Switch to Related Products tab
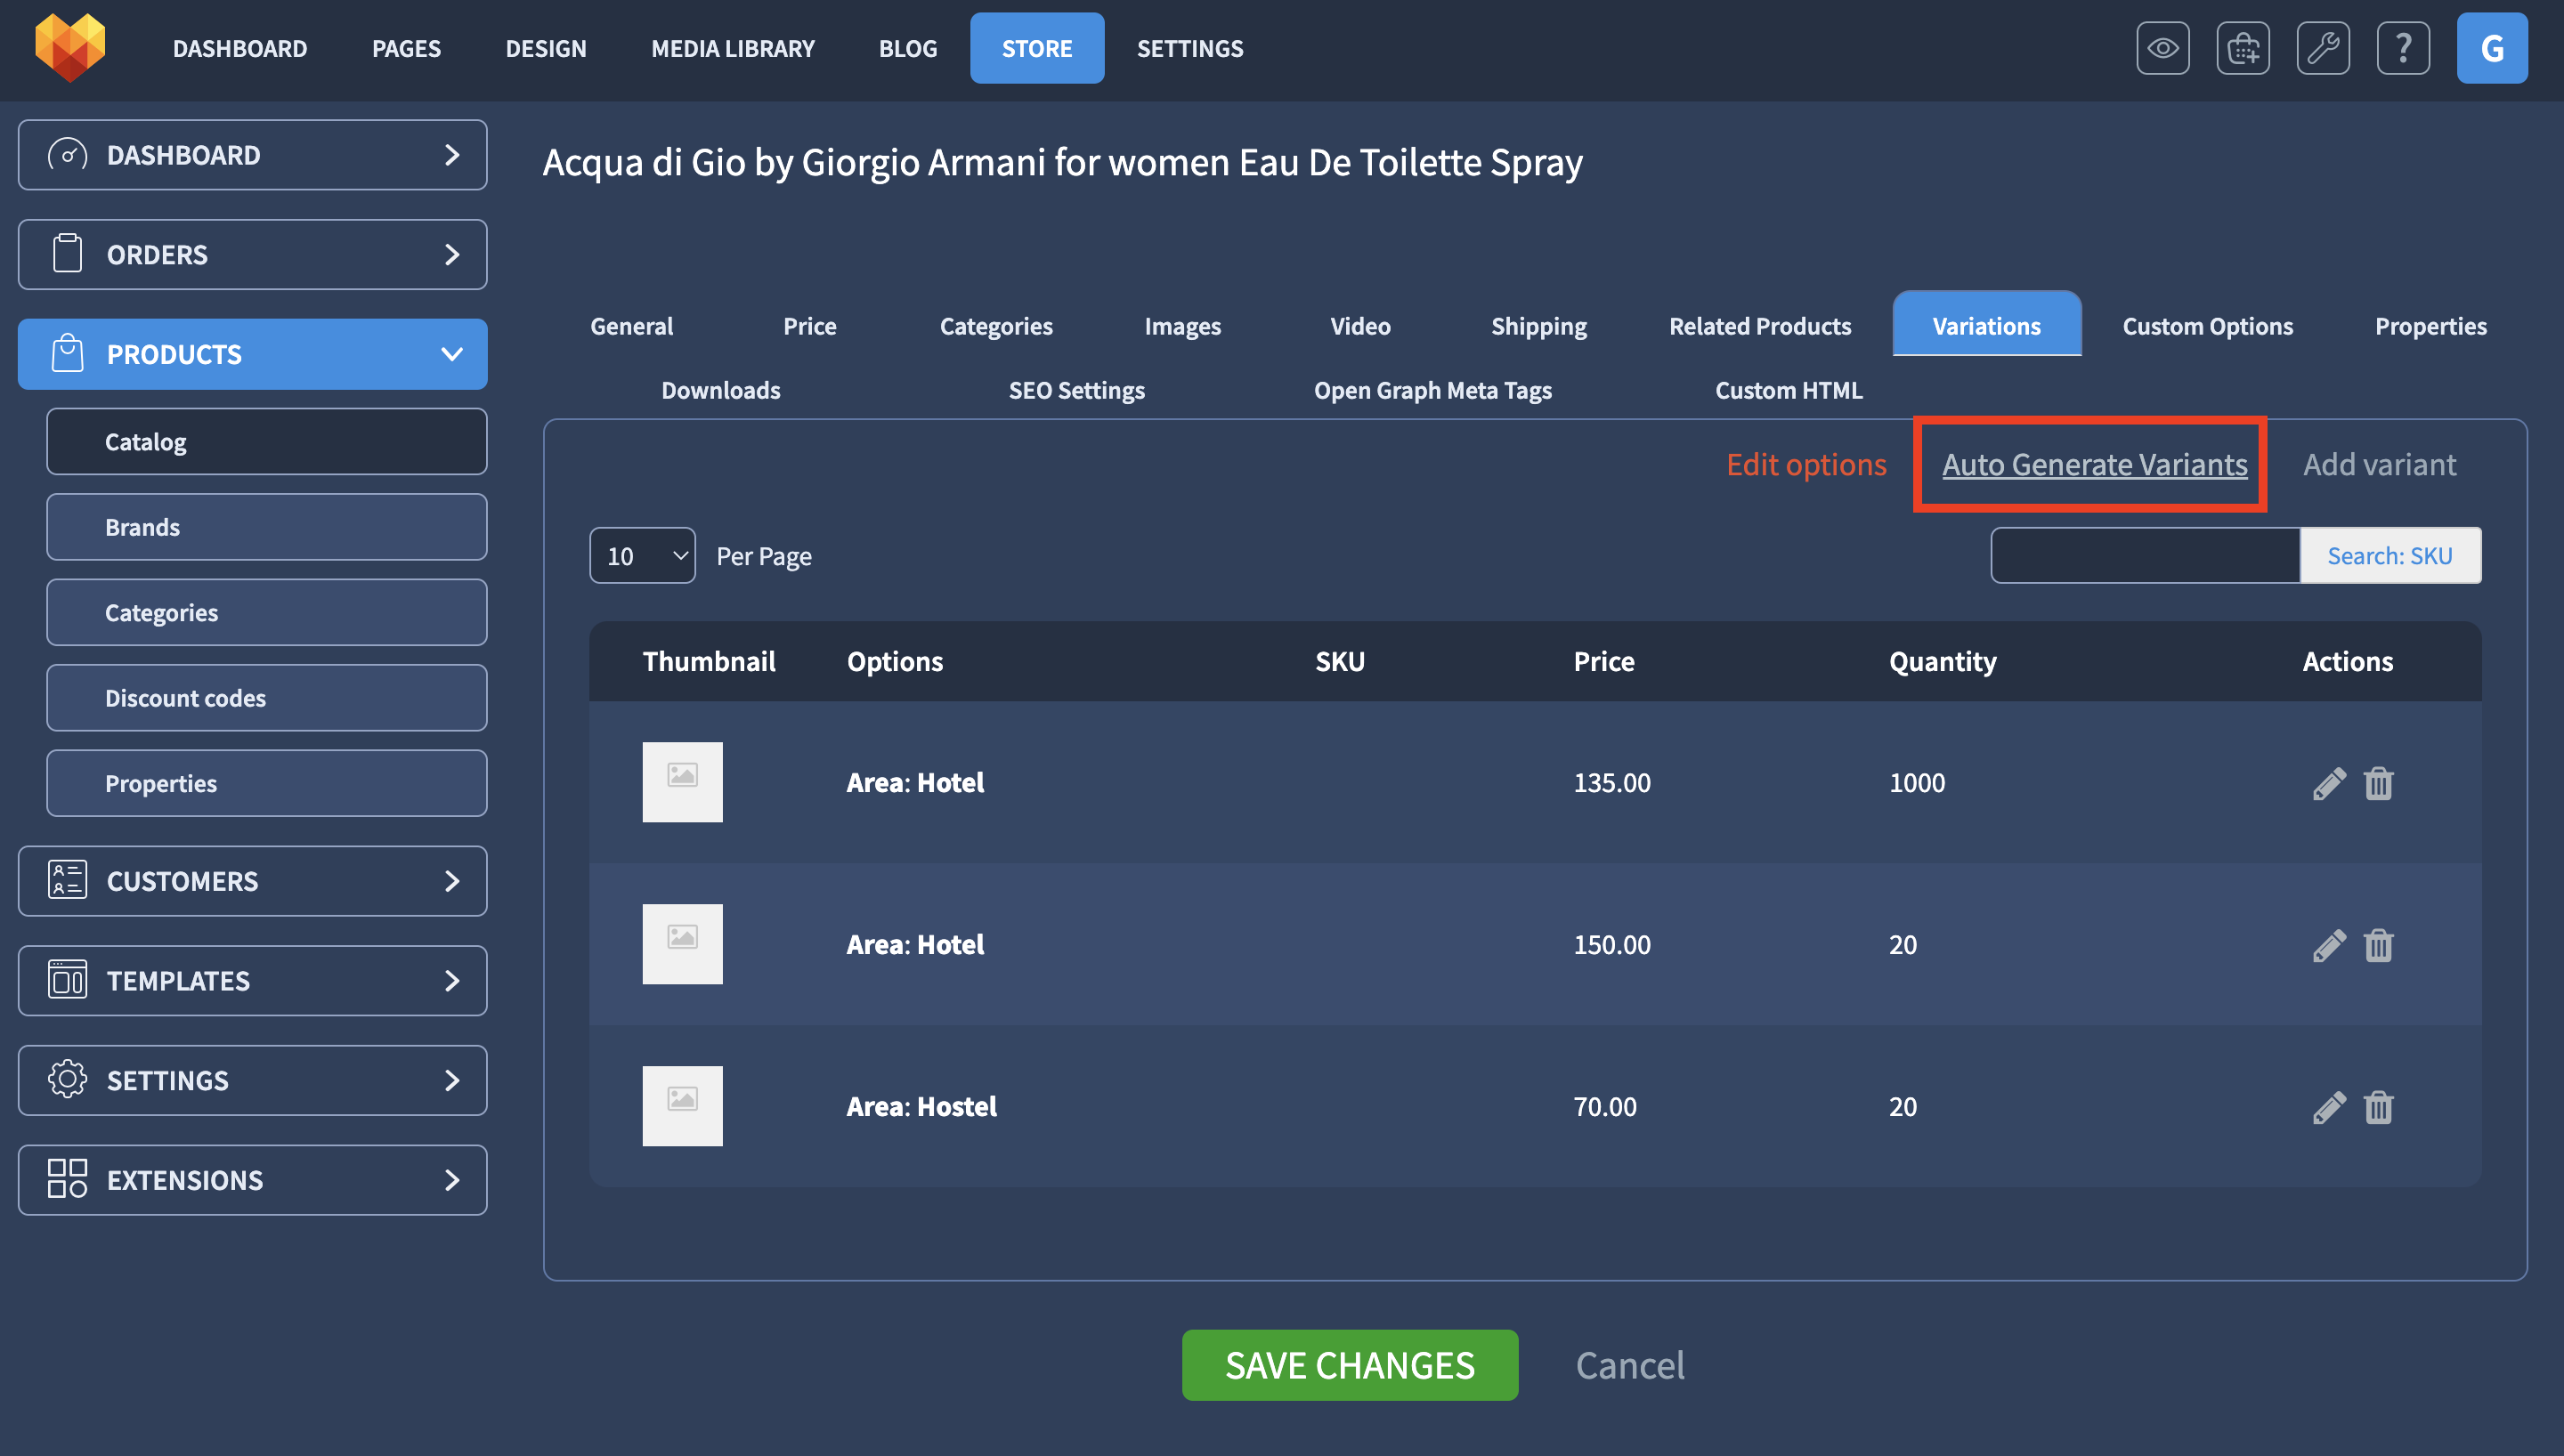The width and height of the screenshot is (2564, 1456). [x=1760, y=326]
